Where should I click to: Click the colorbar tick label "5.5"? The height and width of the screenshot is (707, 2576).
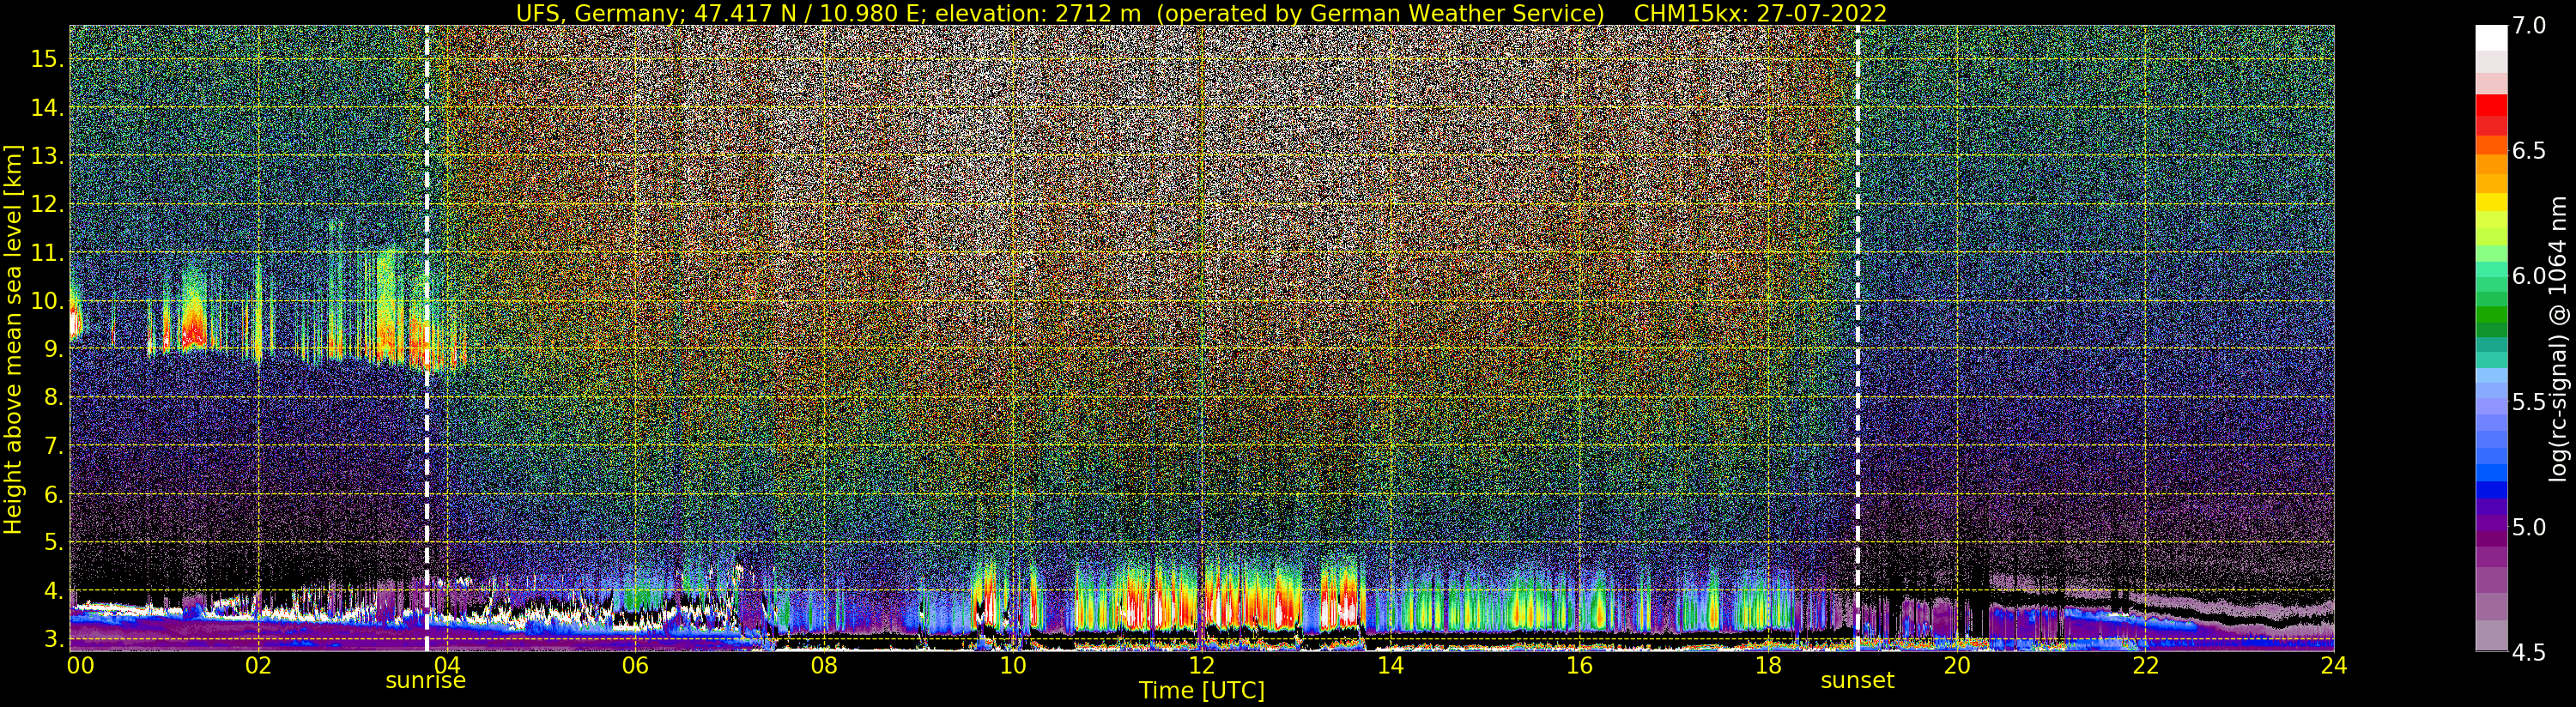pos(2529,402)
